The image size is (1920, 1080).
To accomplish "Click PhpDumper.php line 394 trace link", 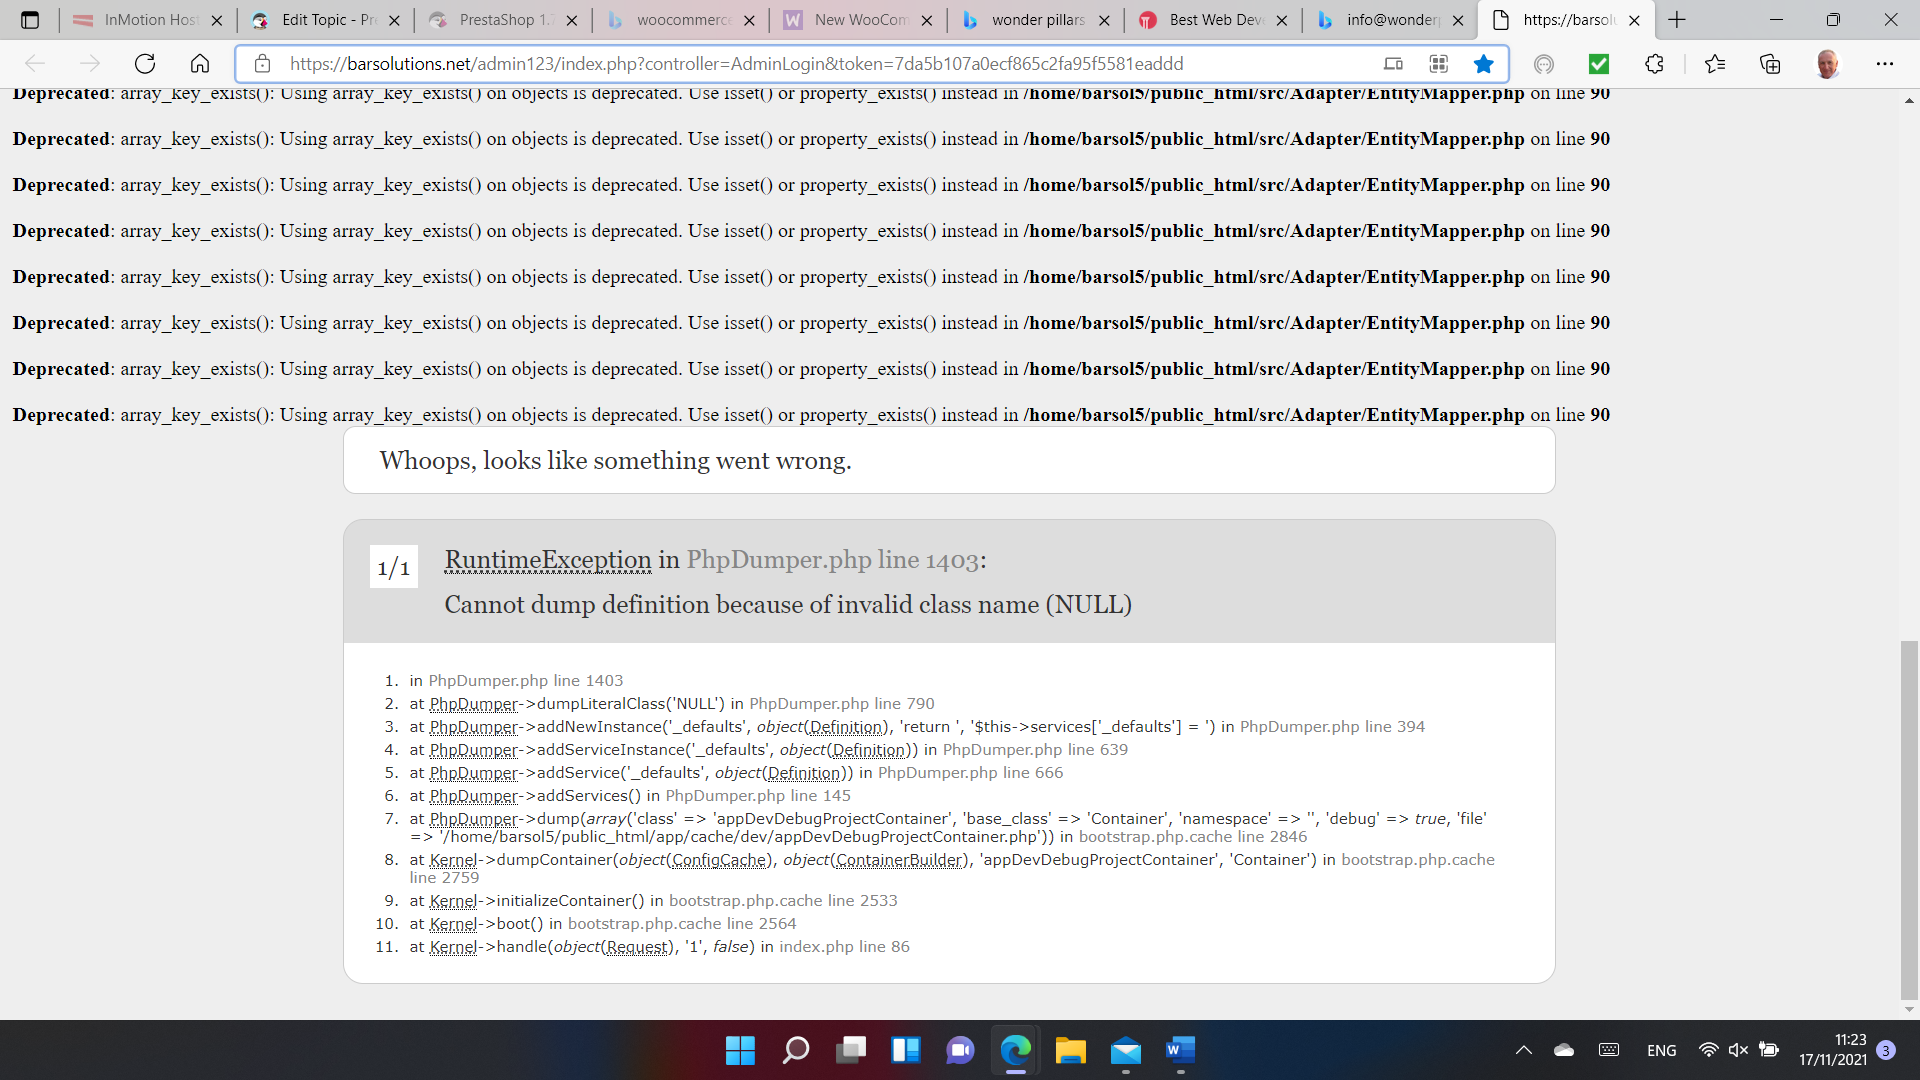I will pyautogui.click(x=1332, y=727).
